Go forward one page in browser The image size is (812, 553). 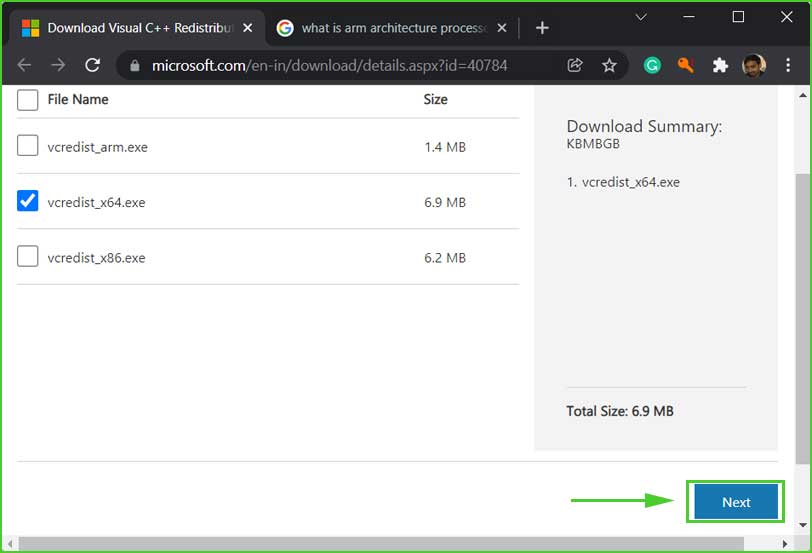coord(59,65)
